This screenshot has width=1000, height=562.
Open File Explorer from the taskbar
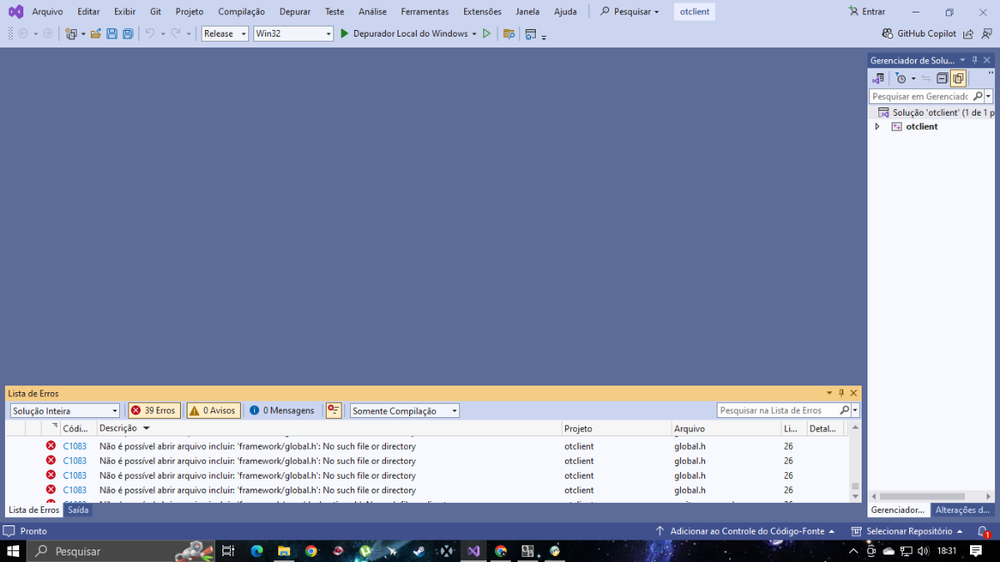click(x=284, y=551)
